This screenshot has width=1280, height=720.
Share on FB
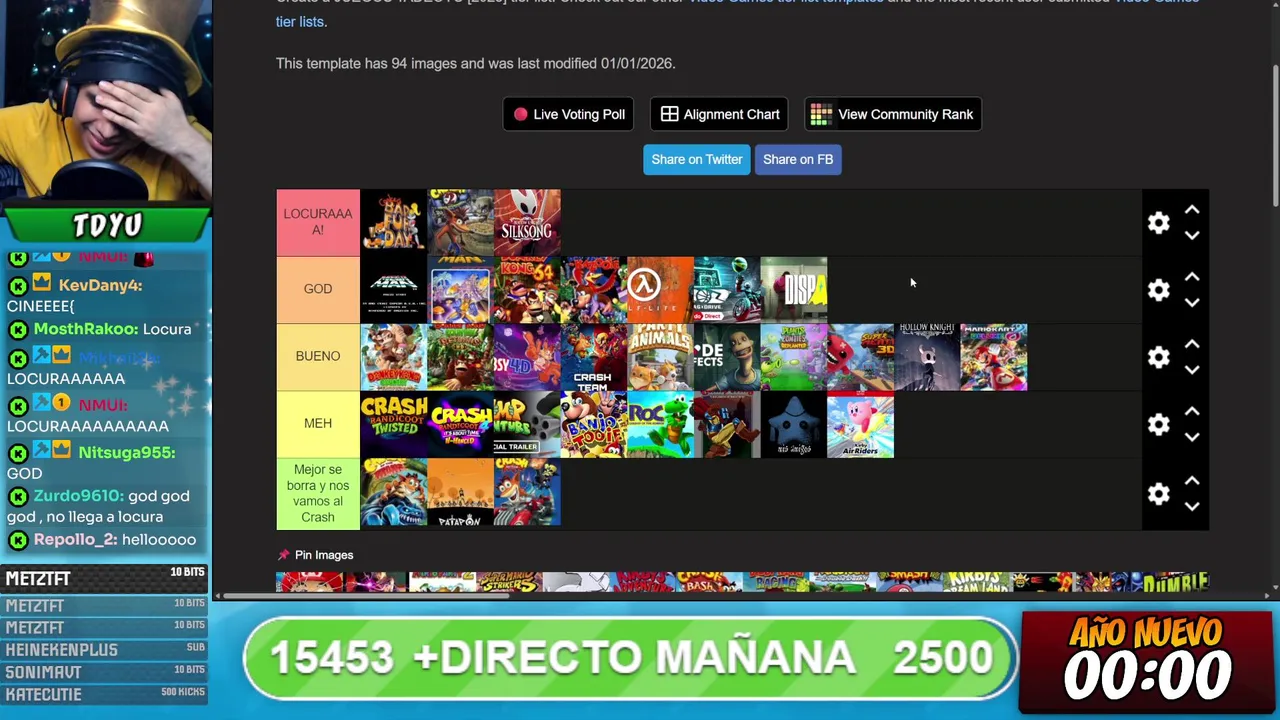(798, 159)
